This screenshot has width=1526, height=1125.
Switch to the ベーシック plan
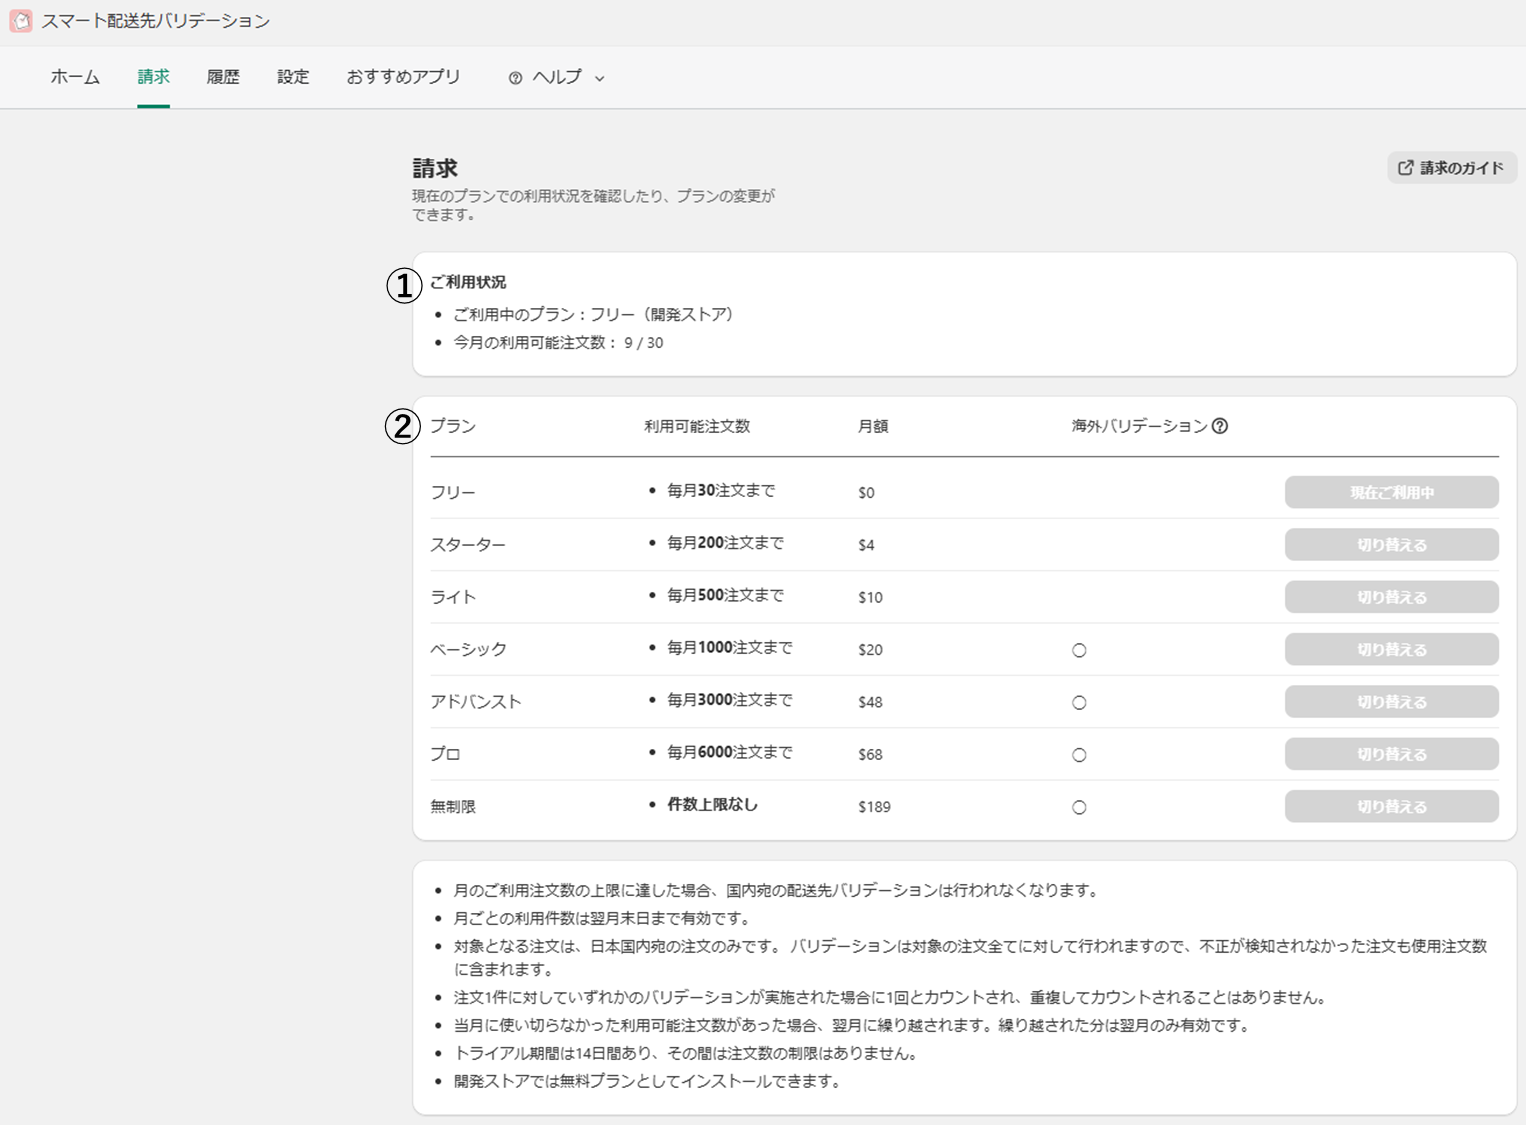click(1391, 650)
